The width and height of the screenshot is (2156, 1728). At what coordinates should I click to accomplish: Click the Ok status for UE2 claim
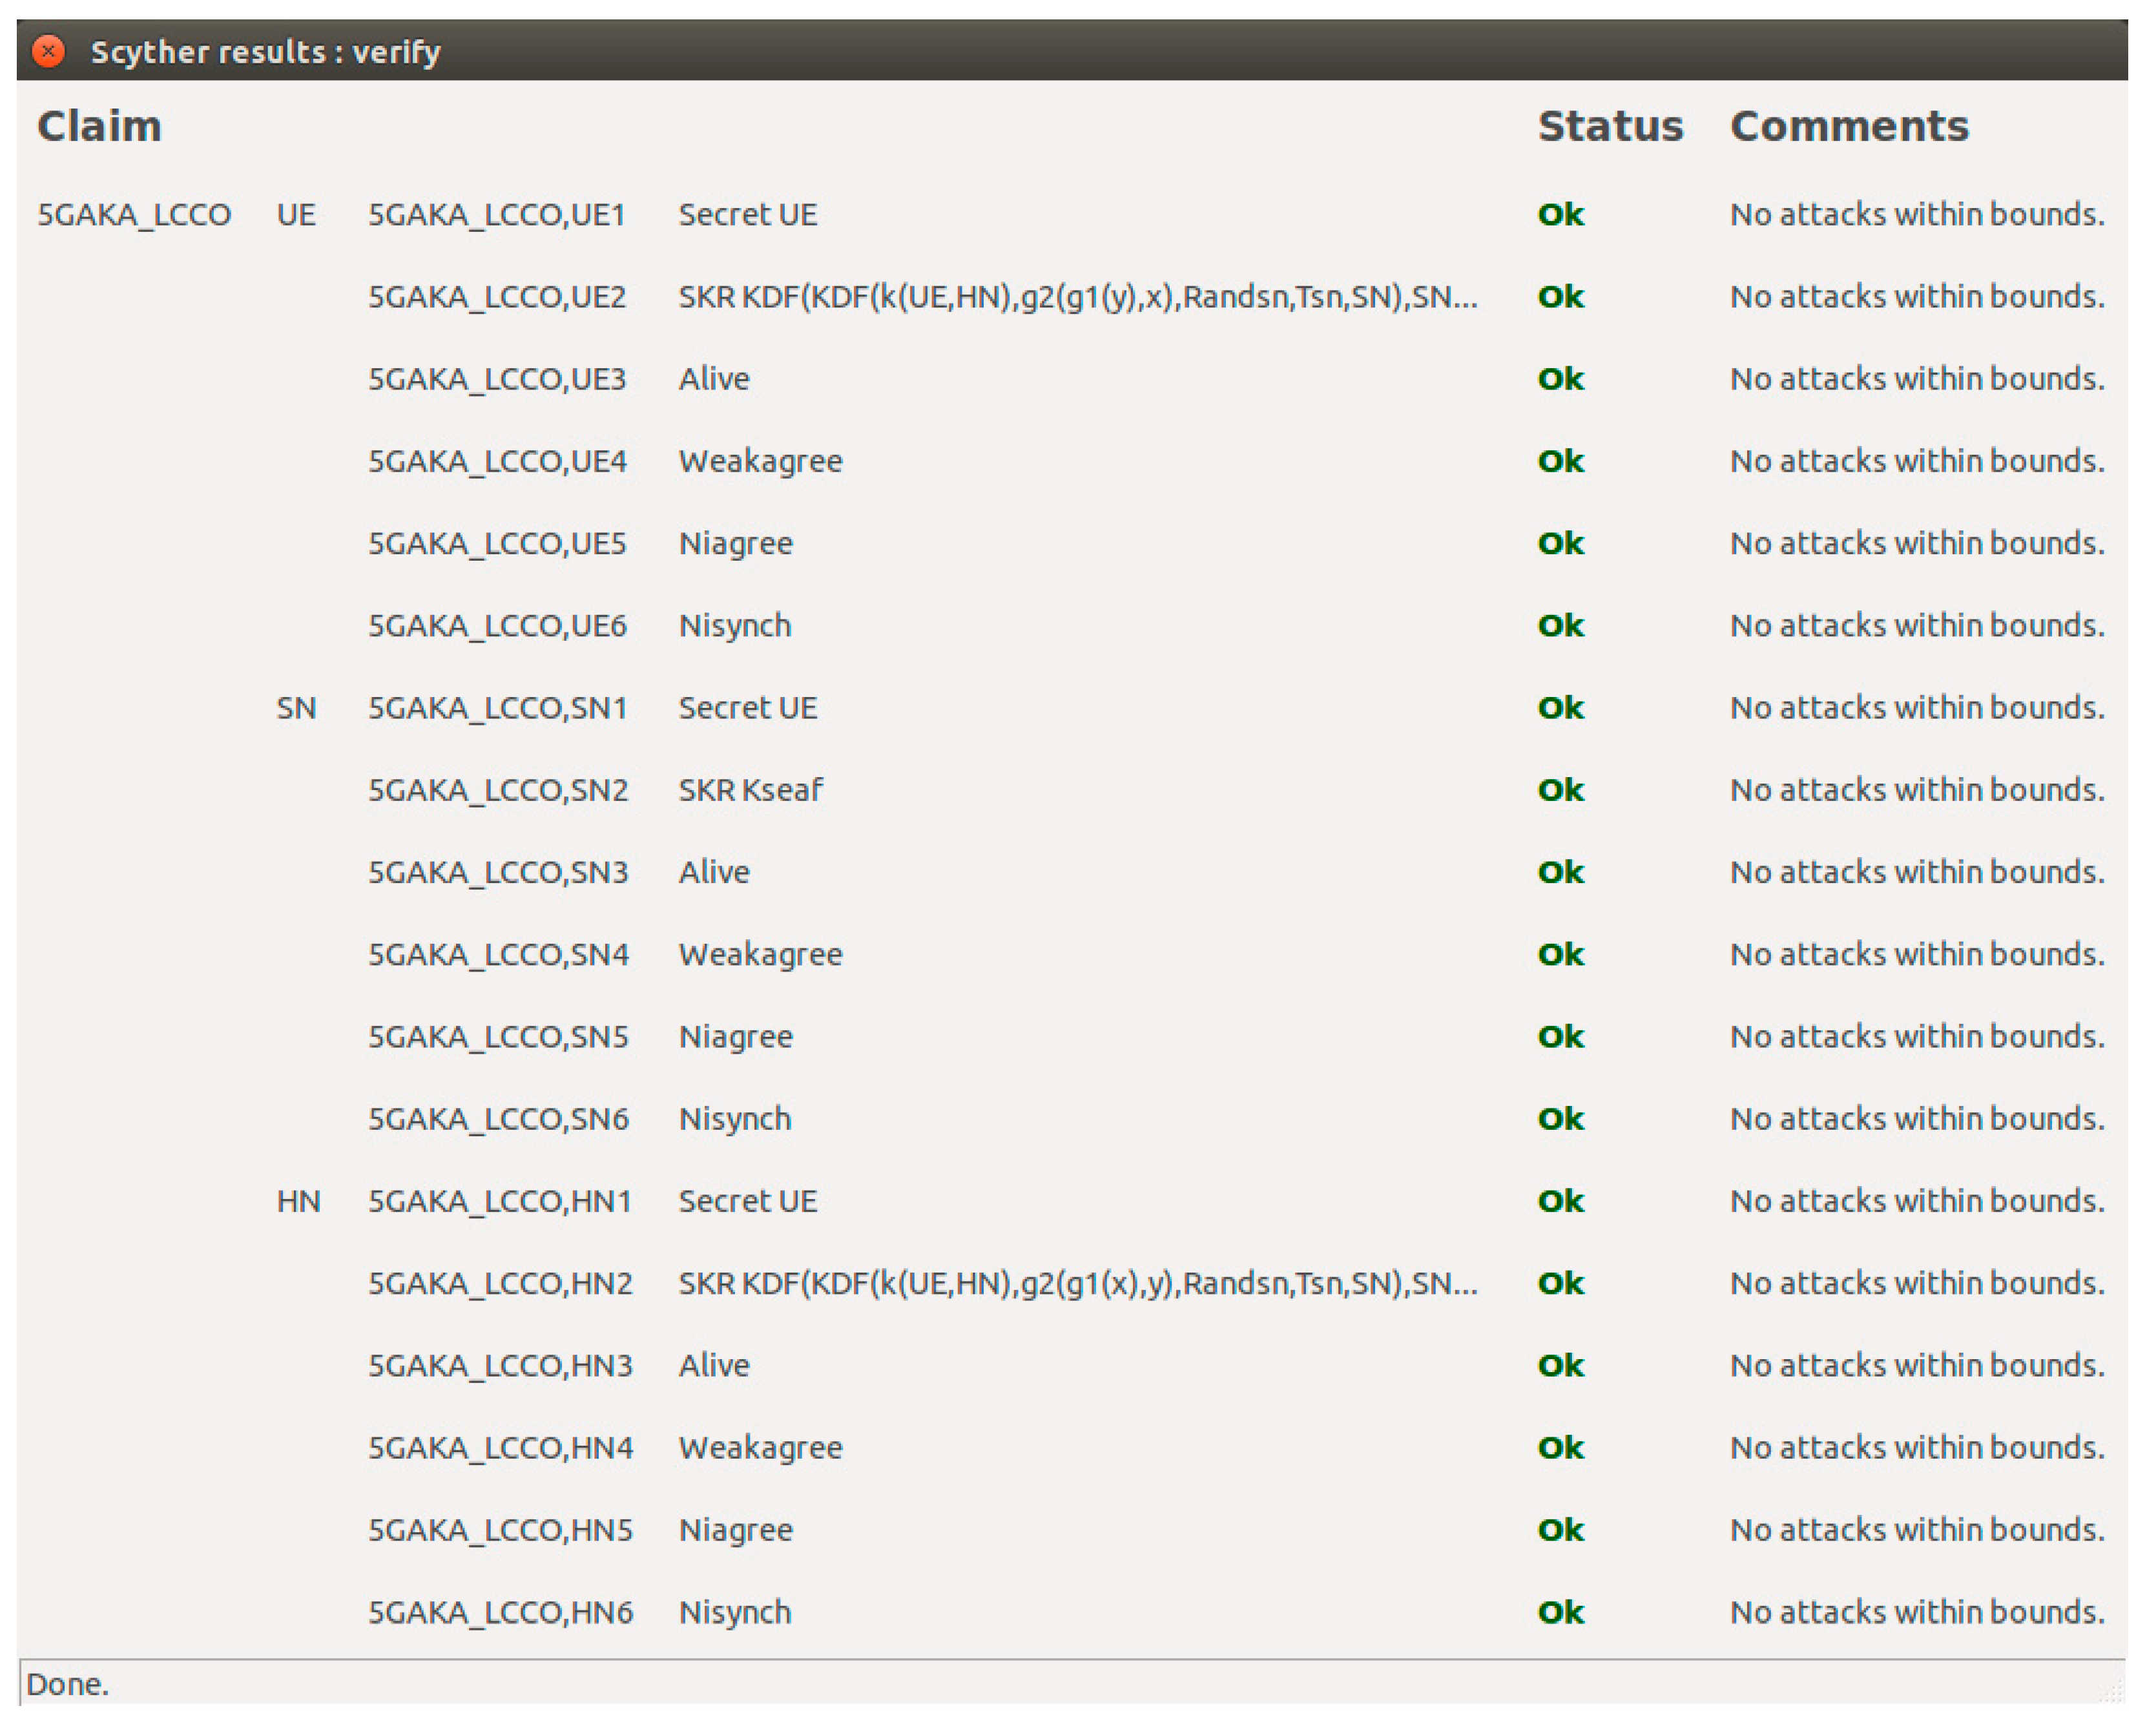pos(1560,297)
